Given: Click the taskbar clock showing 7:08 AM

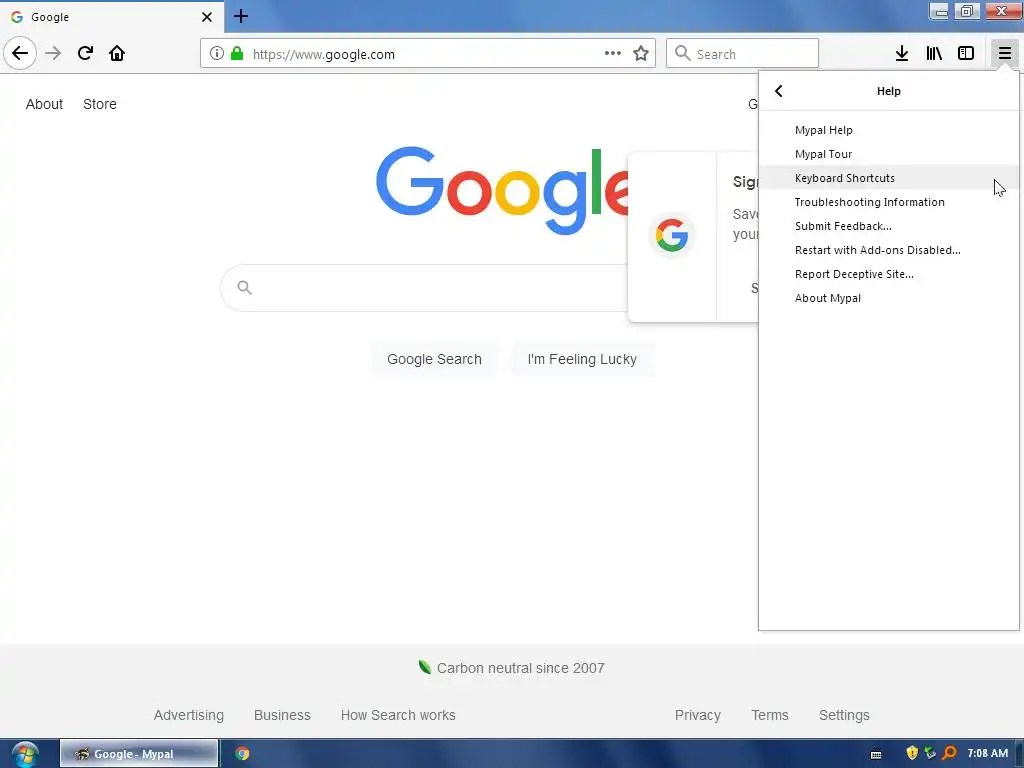Looking at the screenshot, I should [987, 753].
